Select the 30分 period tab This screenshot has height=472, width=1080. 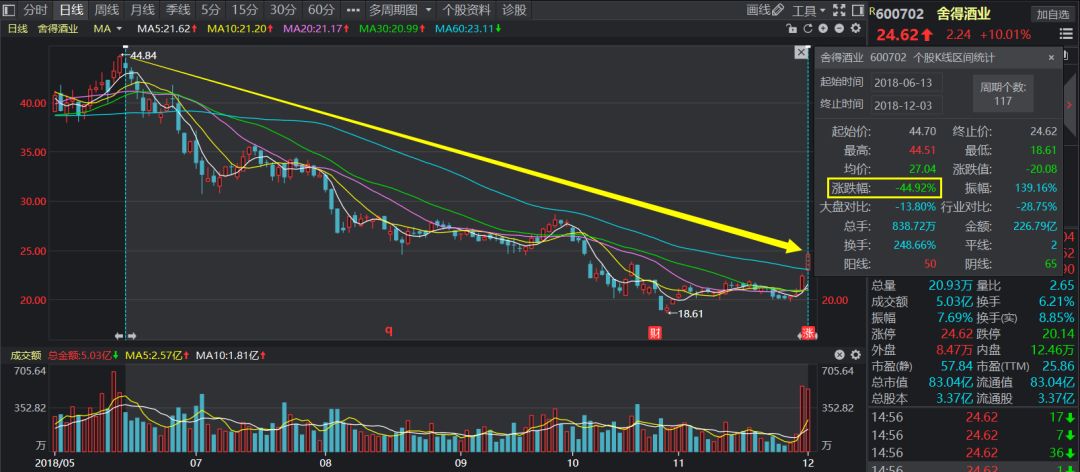click(x=282, y=10)
